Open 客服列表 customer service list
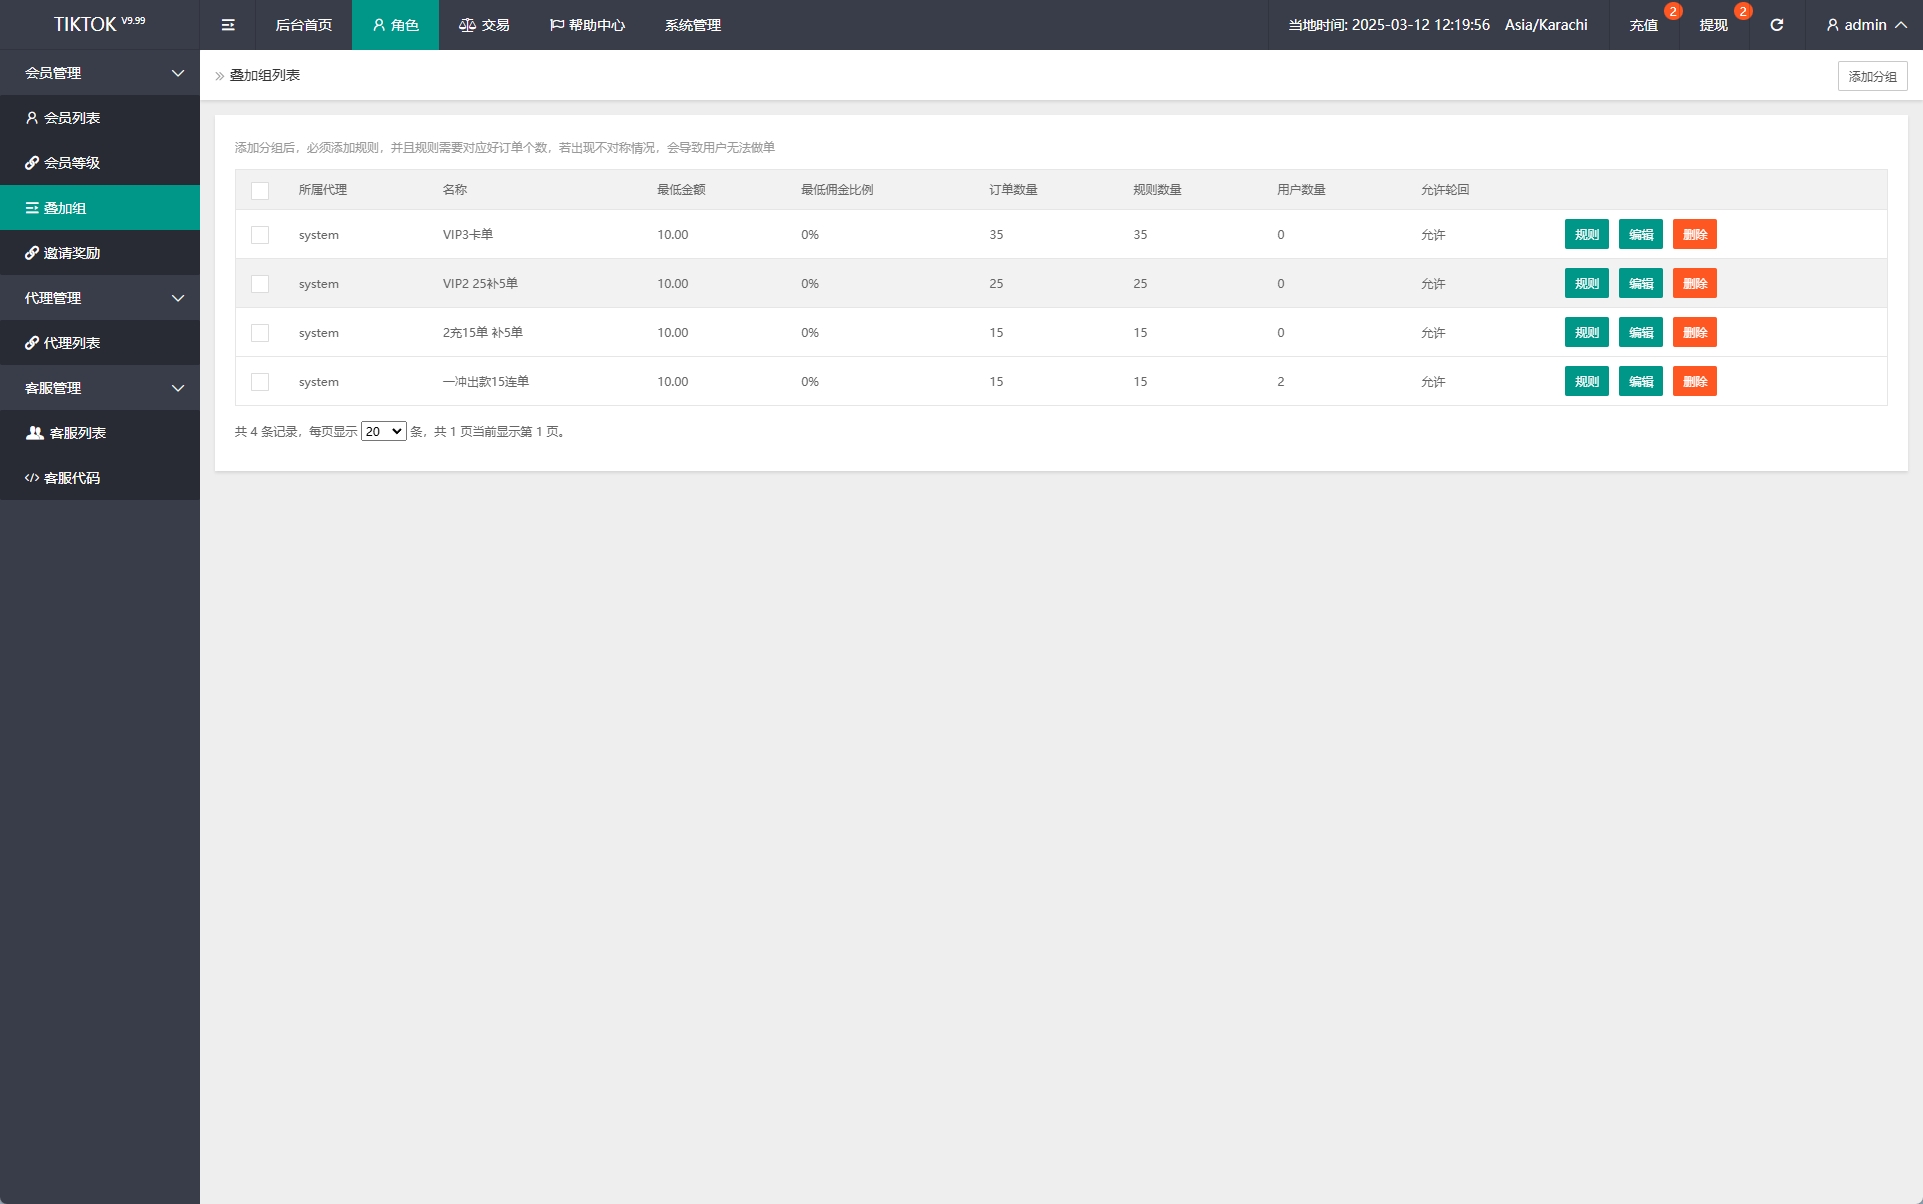Screen dimensions: 1923x1204 tap(77, 433)
